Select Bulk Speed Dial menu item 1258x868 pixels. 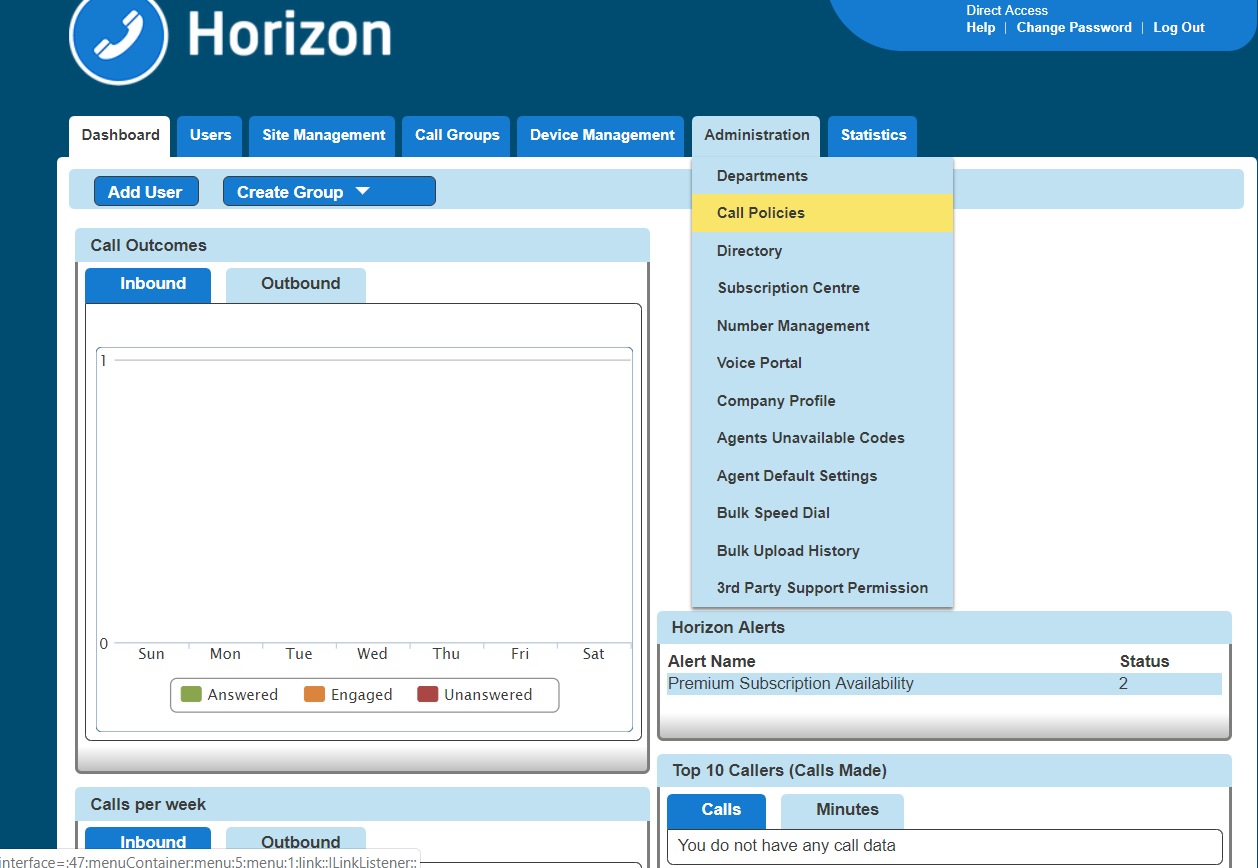click(822, 513)
